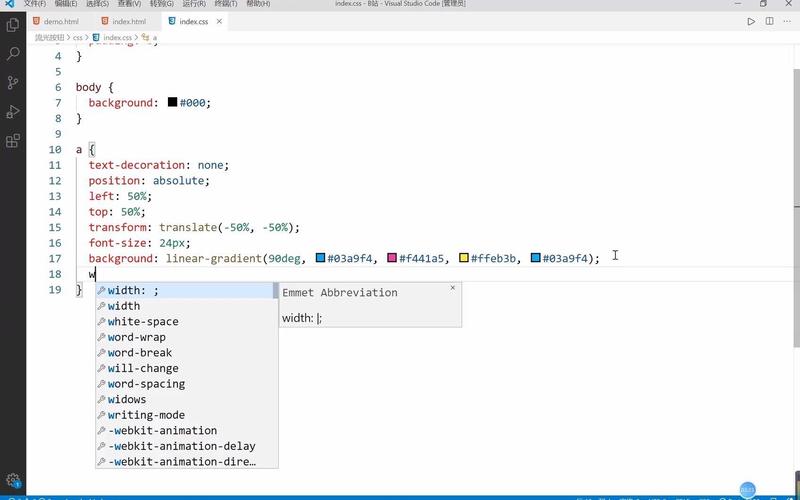Screen dimensions: 800x500
Task: Open the editor More Actions ellipsis menu
Action: [788, 21]
